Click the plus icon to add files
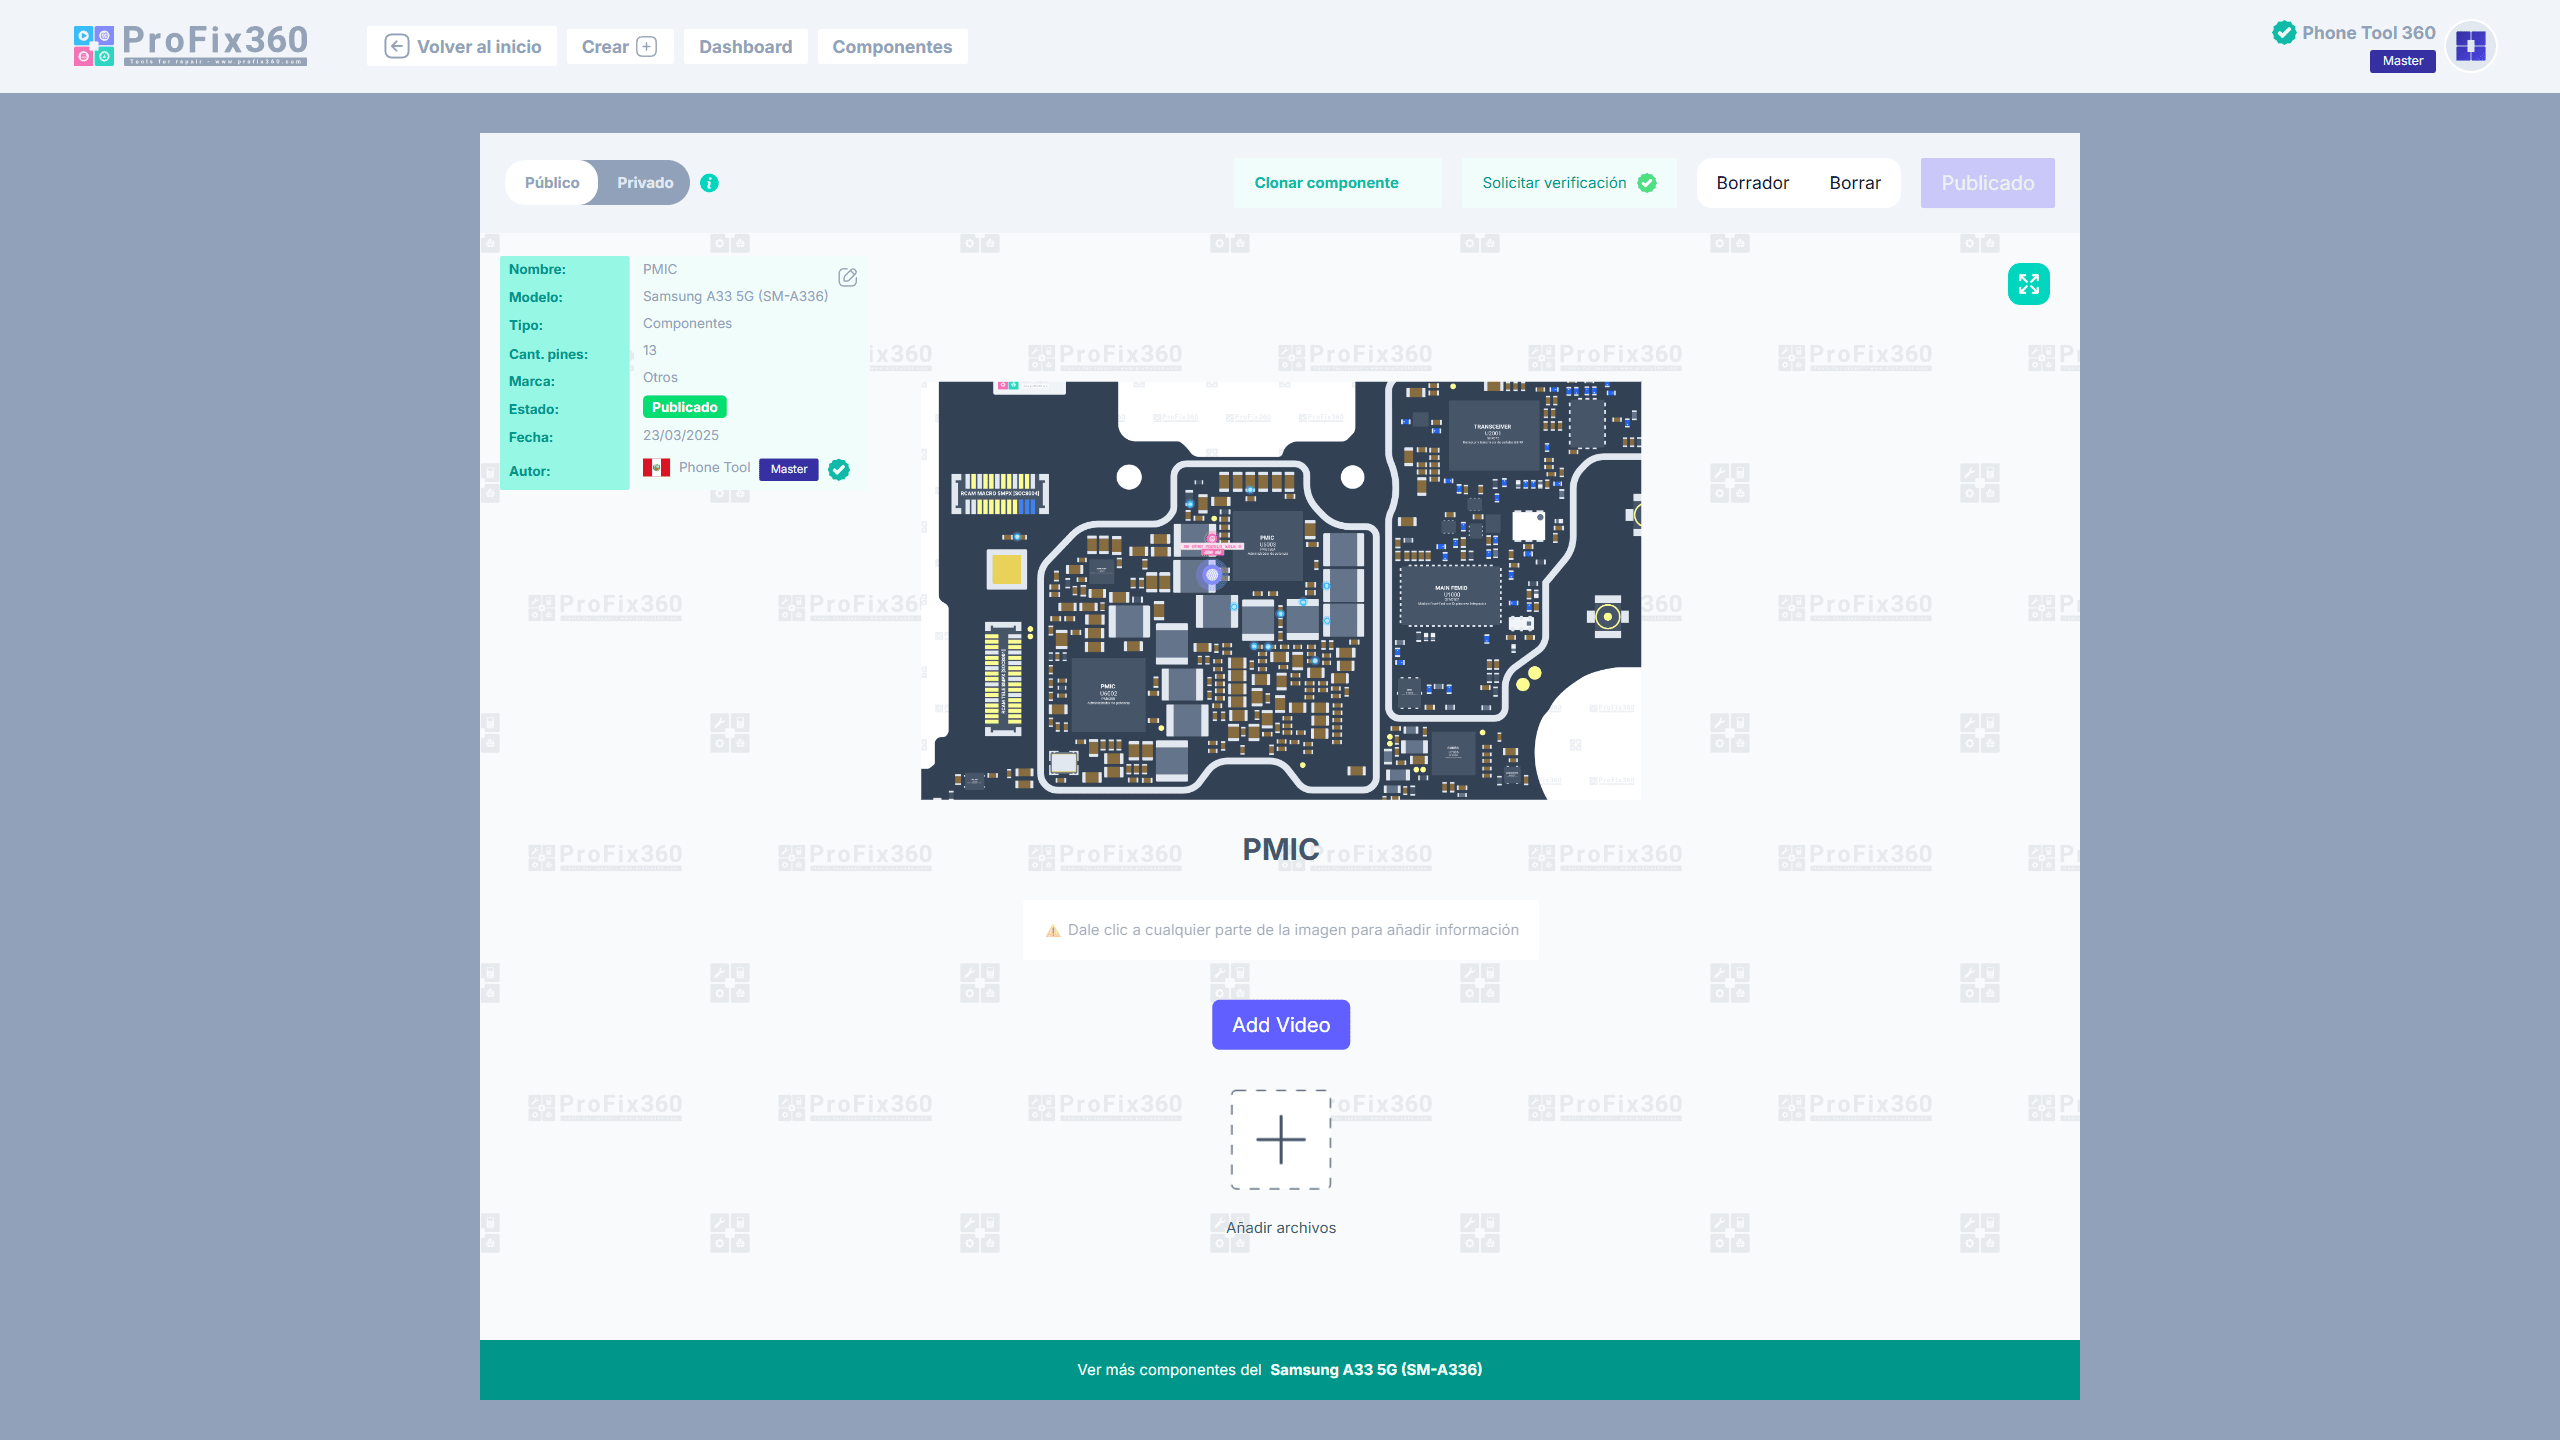The height and width of the screenshot is (1440, 2560). tap(1280, 1139)
